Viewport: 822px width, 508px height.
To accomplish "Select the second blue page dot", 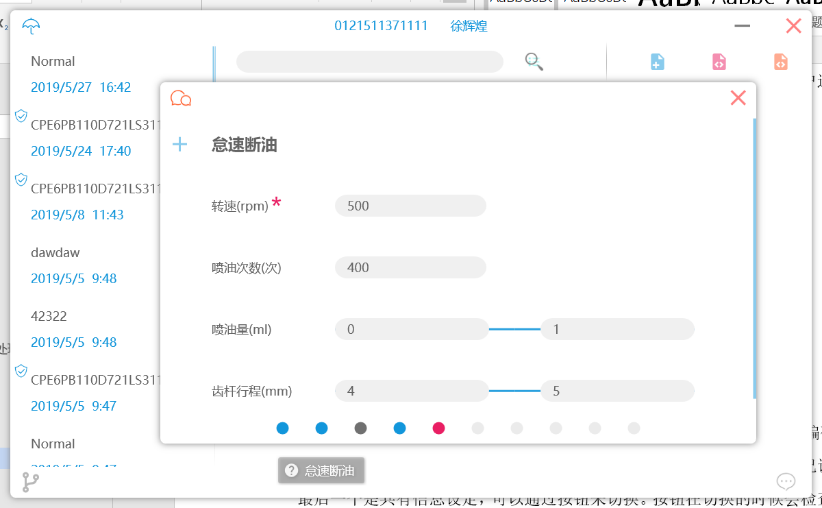I will [322, 428].
